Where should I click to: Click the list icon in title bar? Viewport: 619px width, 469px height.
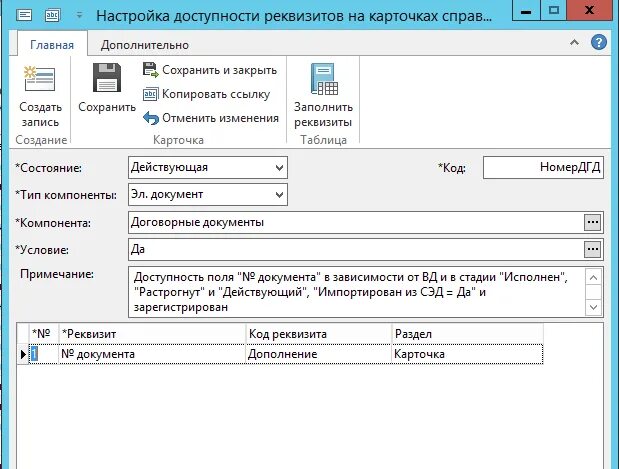click(24, 16)
